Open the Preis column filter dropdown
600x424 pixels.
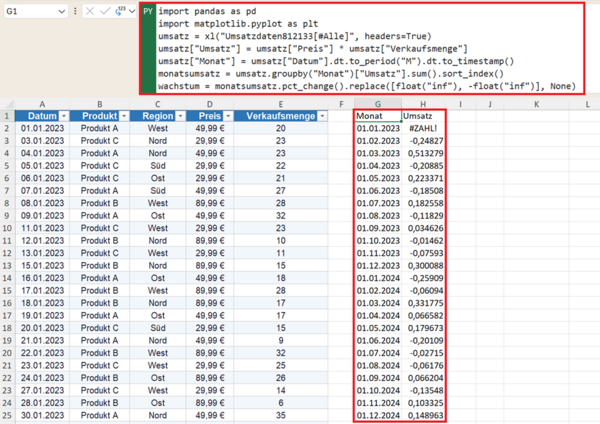(x=228, y=116)
